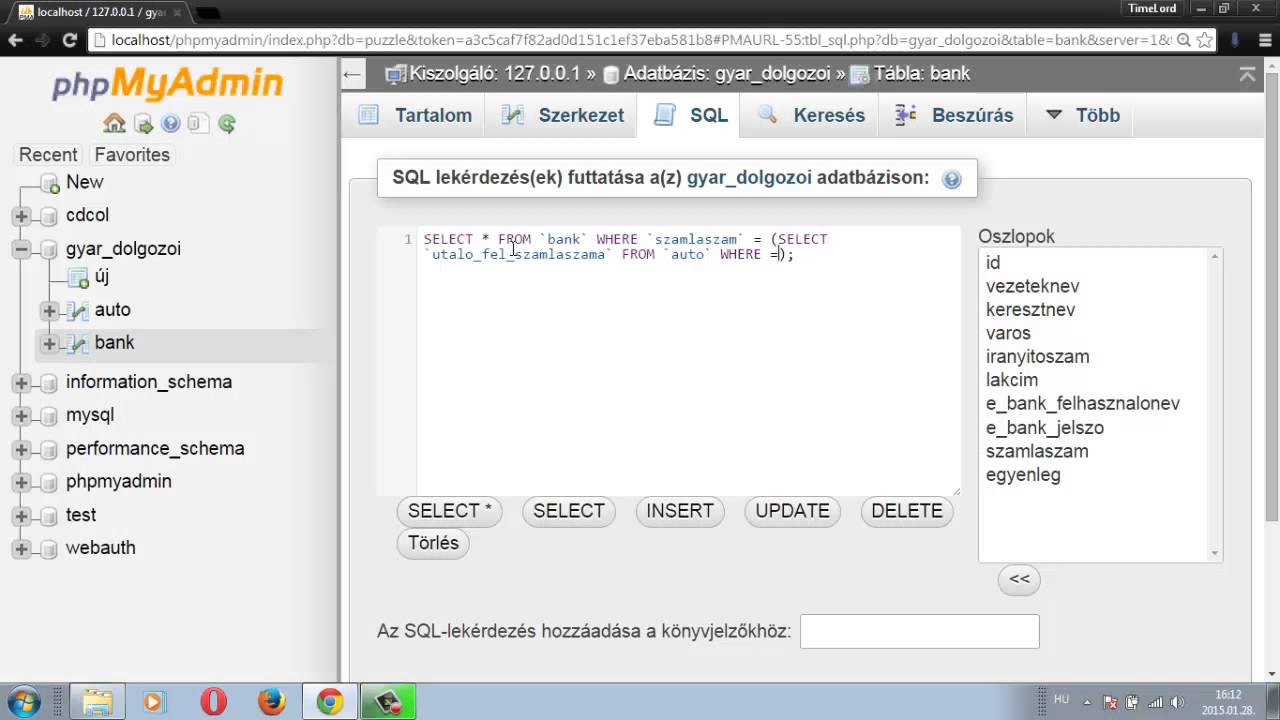1280x720 pixels.
Task: Open Windows Start menu
Action: [x=24, y=701]
